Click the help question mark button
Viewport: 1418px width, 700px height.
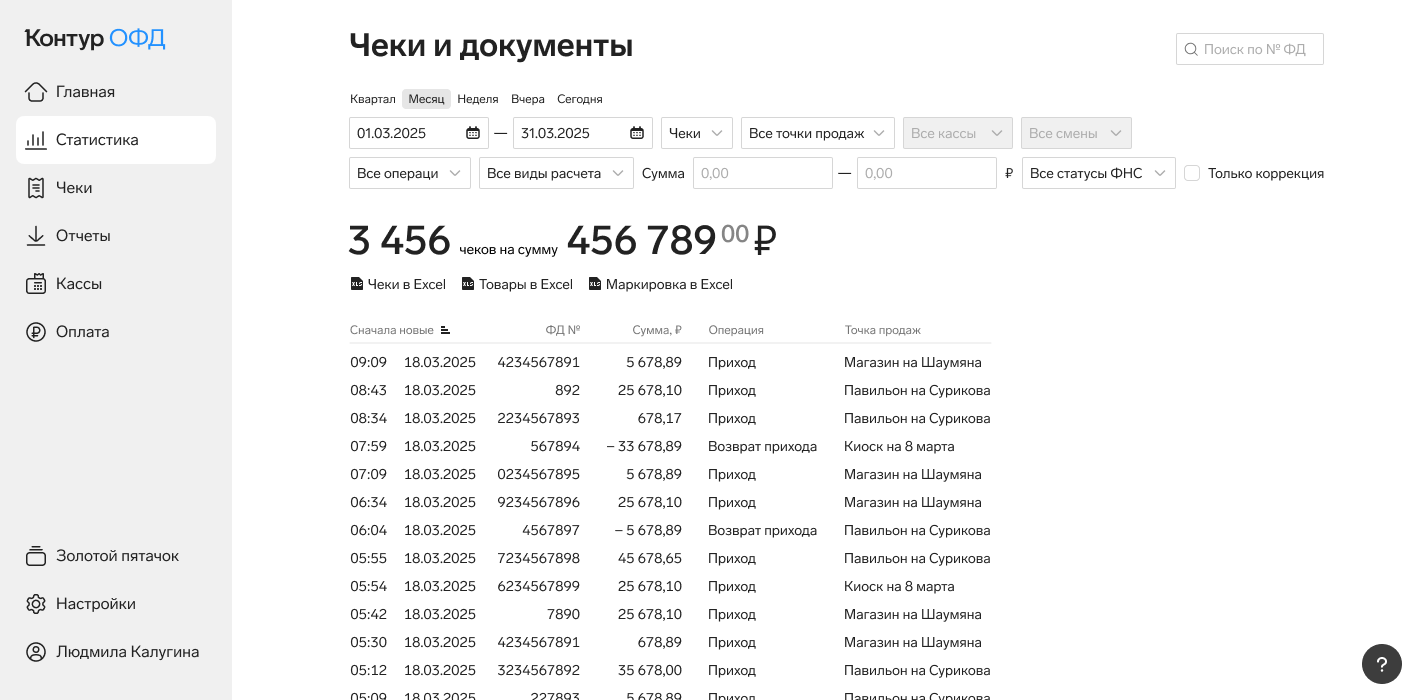pos(1382,664)
